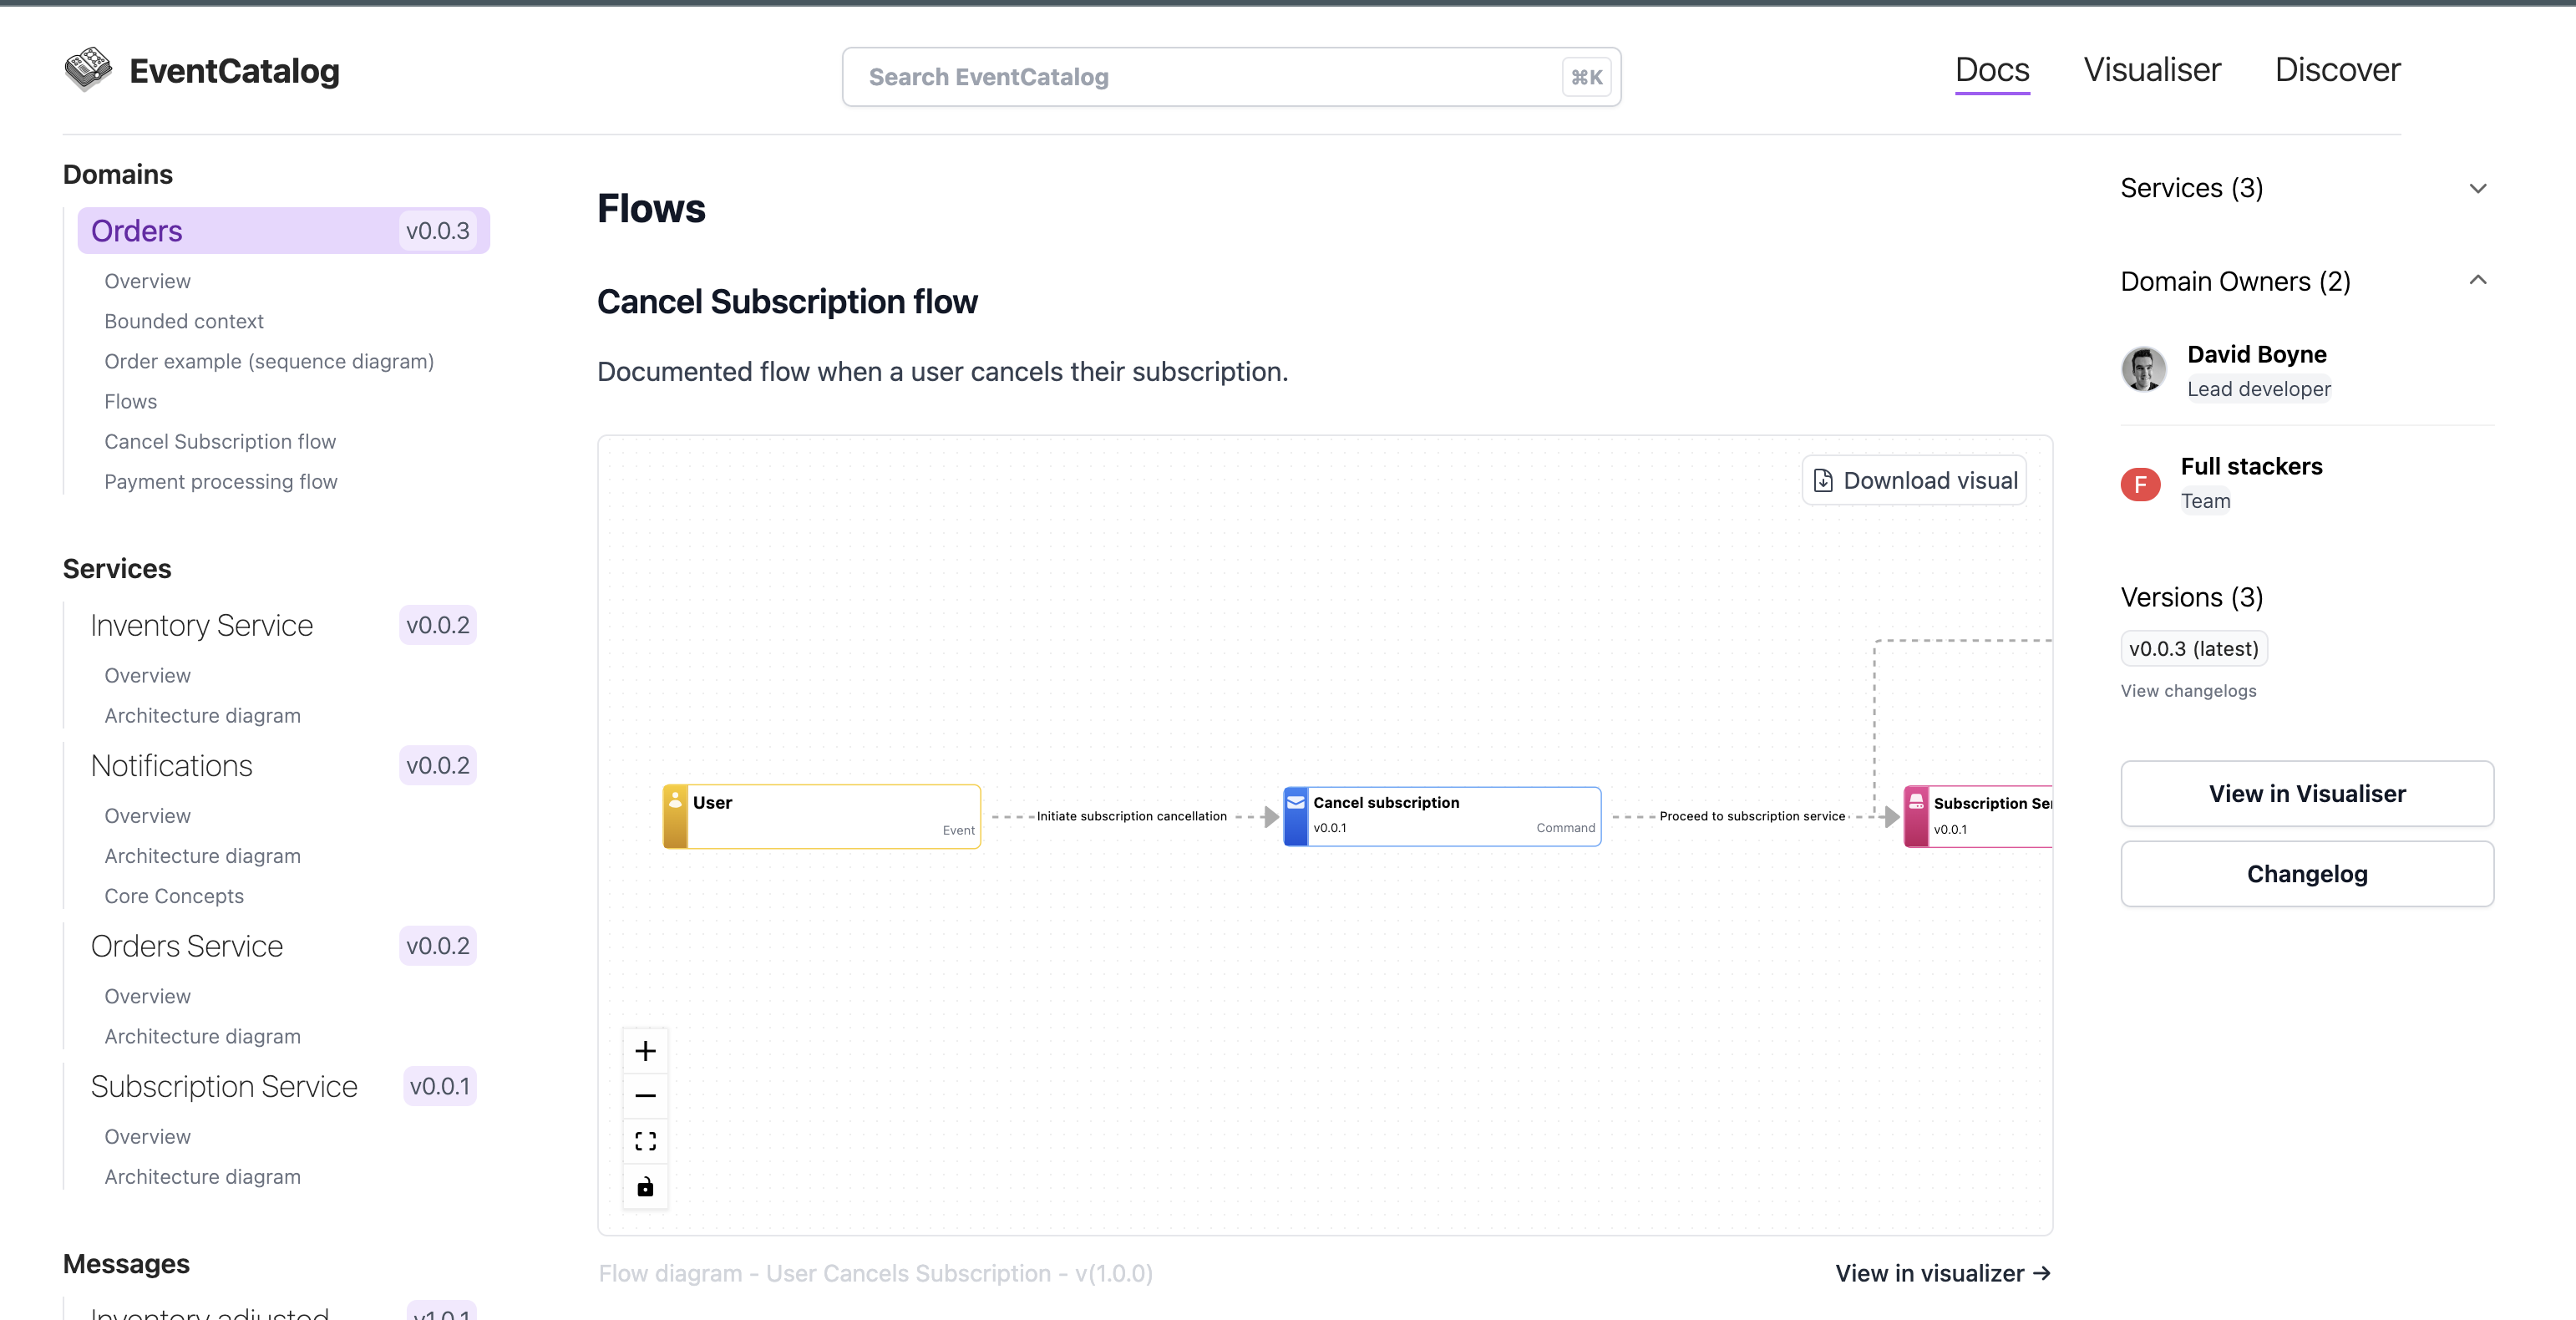The height and width of the screenshot is (1320, 2576).
Task: Click the View in Visualiser button
Action: [x=2307, y=793]
